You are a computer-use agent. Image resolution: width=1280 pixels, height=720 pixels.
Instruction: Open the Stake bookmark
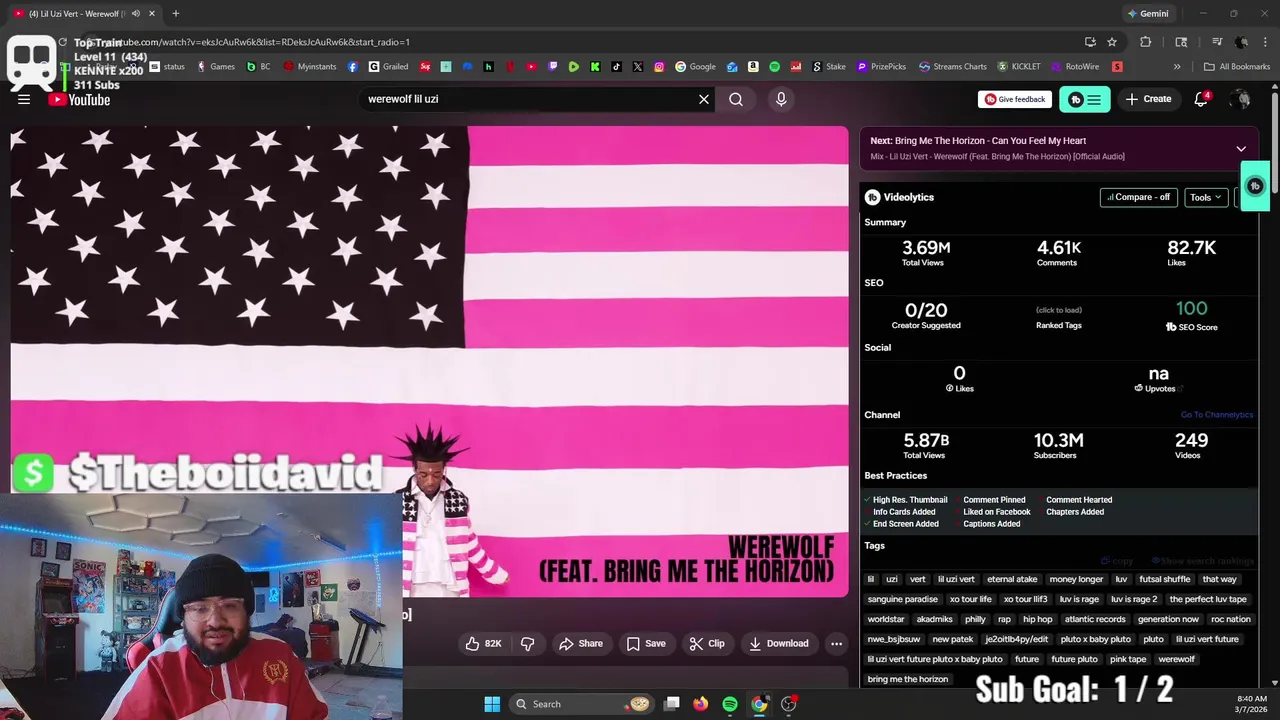[x=828, y=67]
